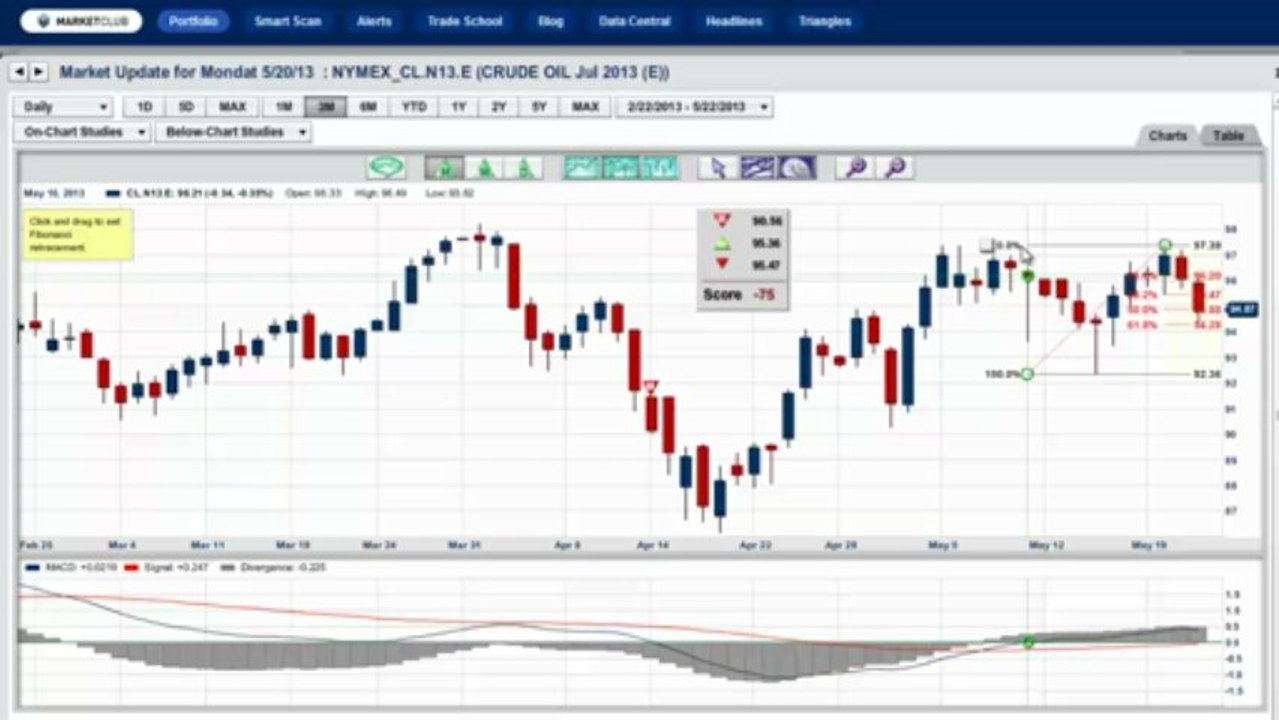Open the Portfolio tab

[x=193, y=21]
